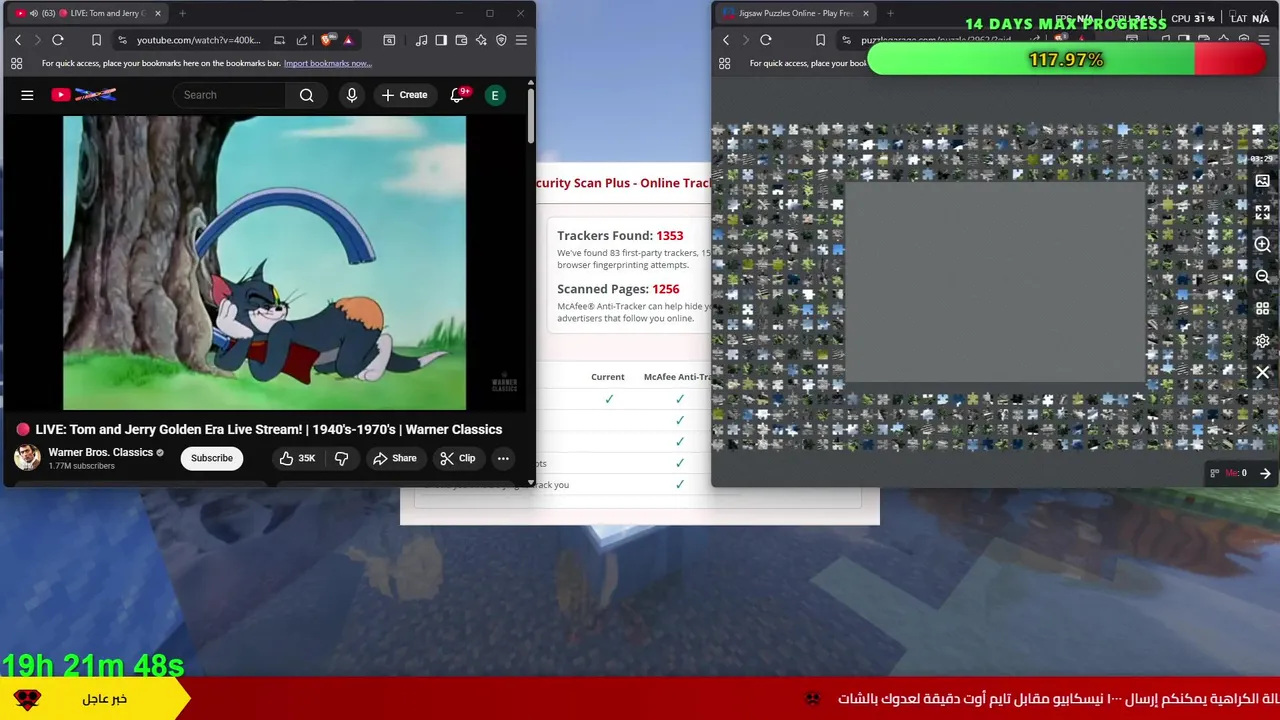This screenshot has width=1280, height=720.
Task: Click the Scanned Pages 1256 text
Action: coord(618,289)
